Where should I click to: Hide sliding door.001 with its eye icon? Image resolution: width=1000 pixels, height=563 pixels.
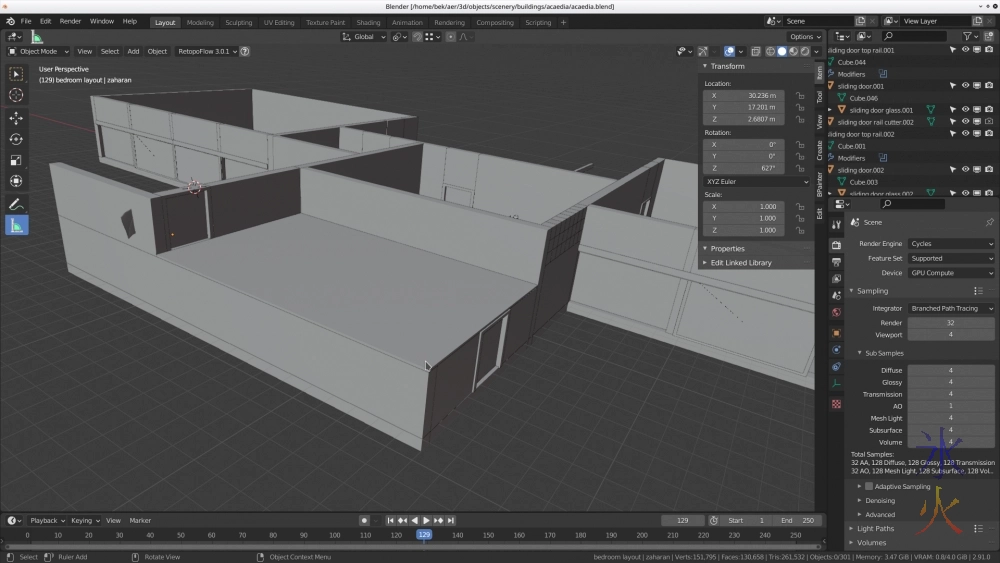tap(965, 86)
